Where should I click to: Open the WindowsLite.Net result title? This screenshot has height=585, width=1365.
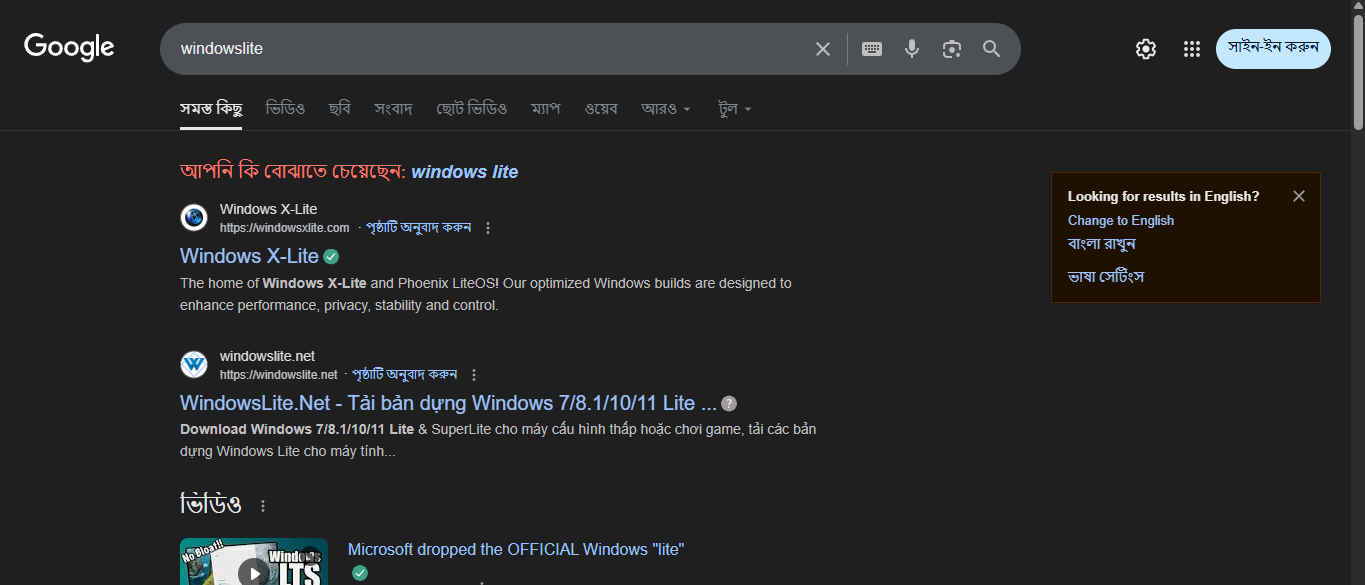[448, 403]
